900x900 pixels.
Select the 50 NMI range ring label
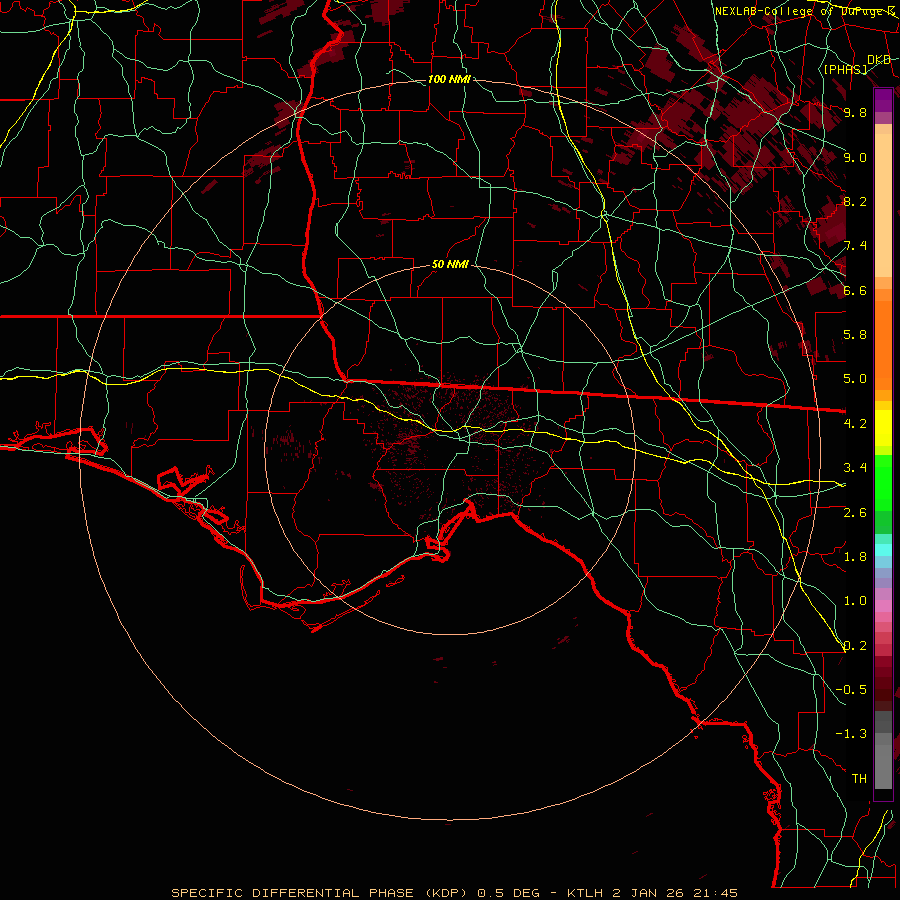[x=450, y=265]
